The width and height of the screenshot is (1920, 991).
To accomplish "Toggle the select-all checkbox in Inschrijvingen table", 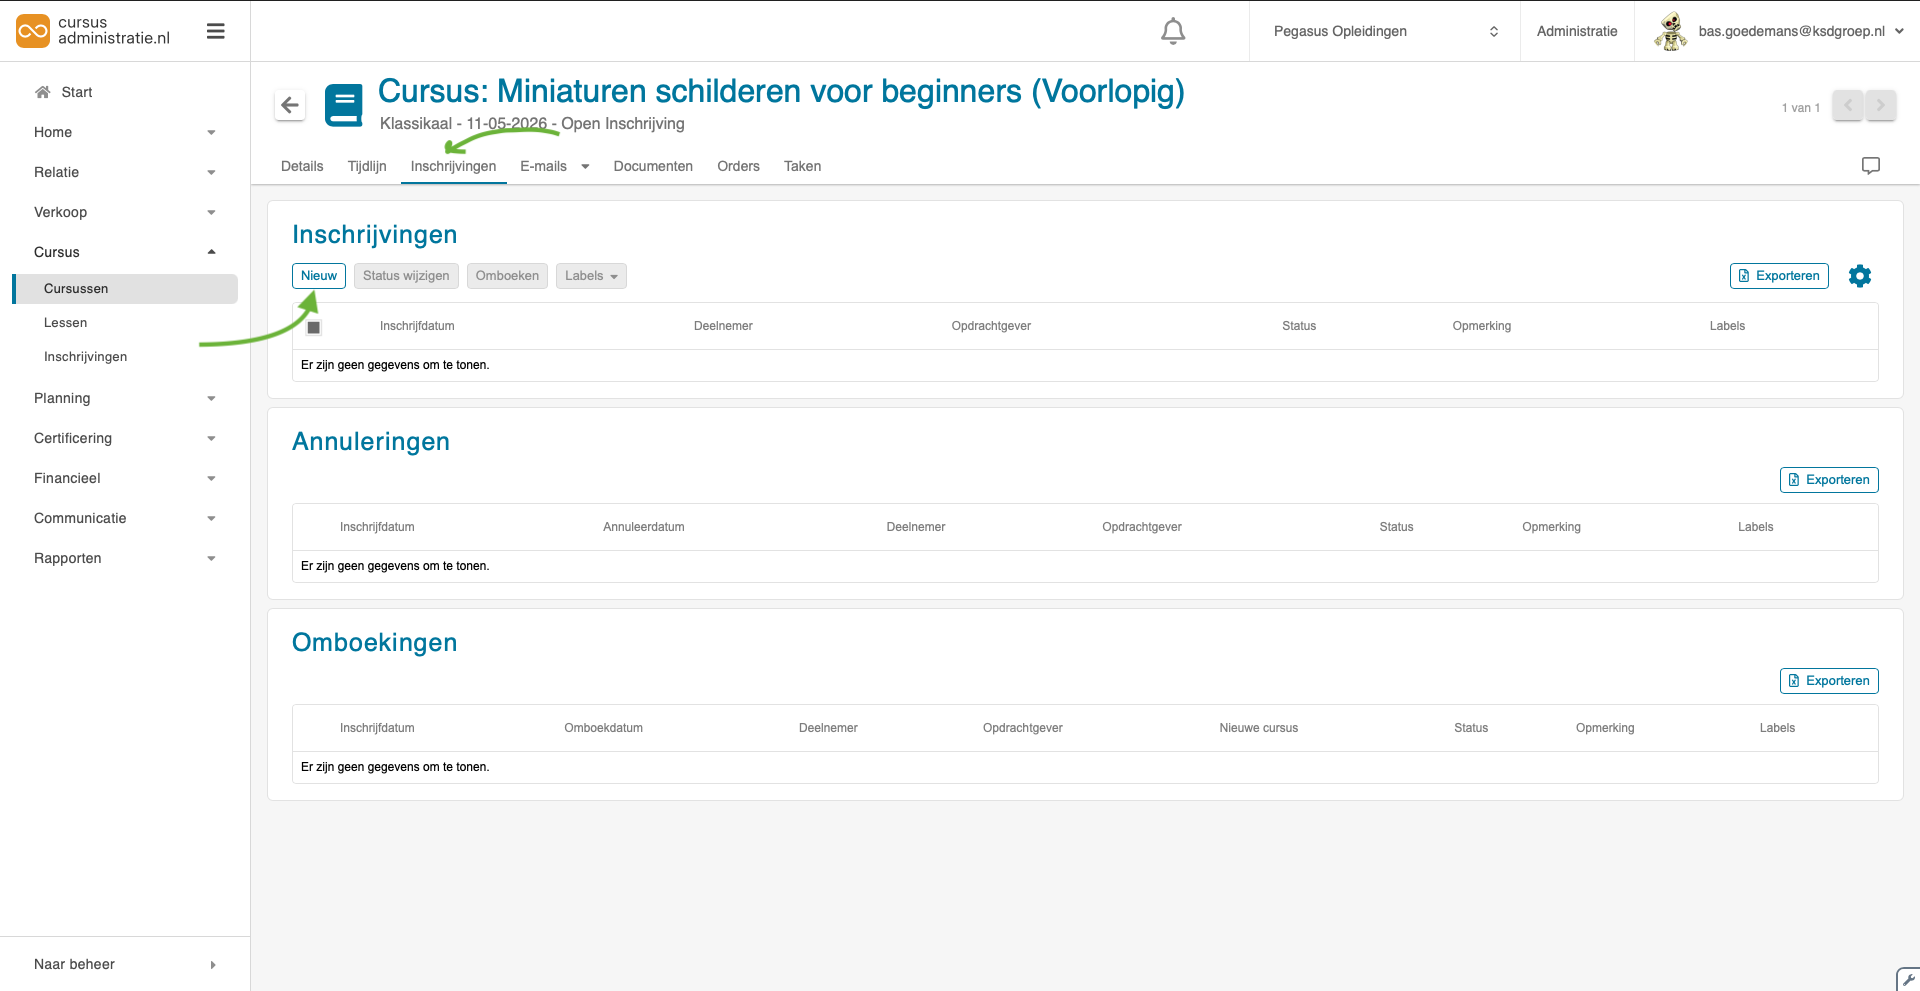I will pos(314,327).
